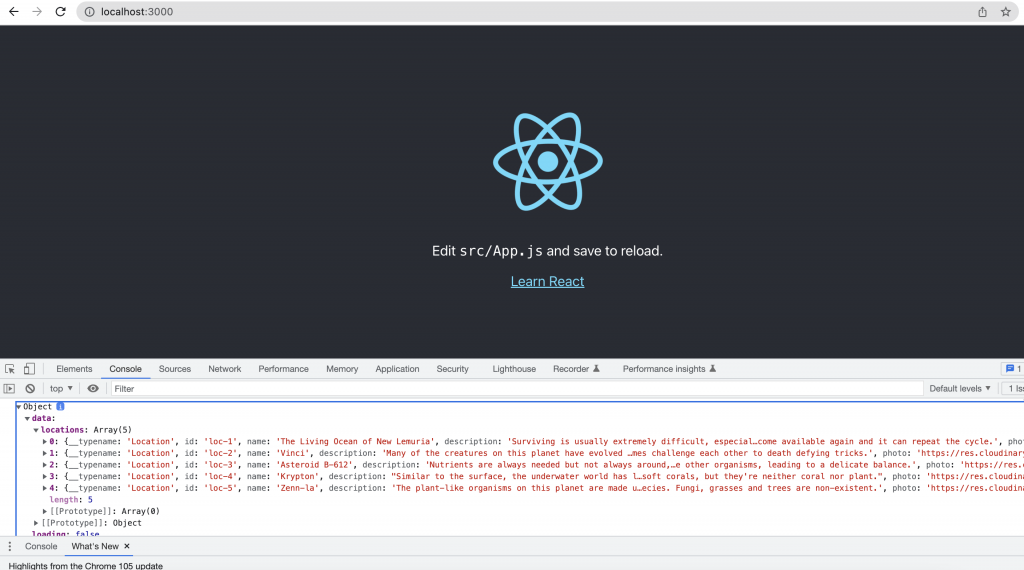This screenshot has height=570, width=1024.
Task: Open the Performance insights tab
Action: (669, 369)
